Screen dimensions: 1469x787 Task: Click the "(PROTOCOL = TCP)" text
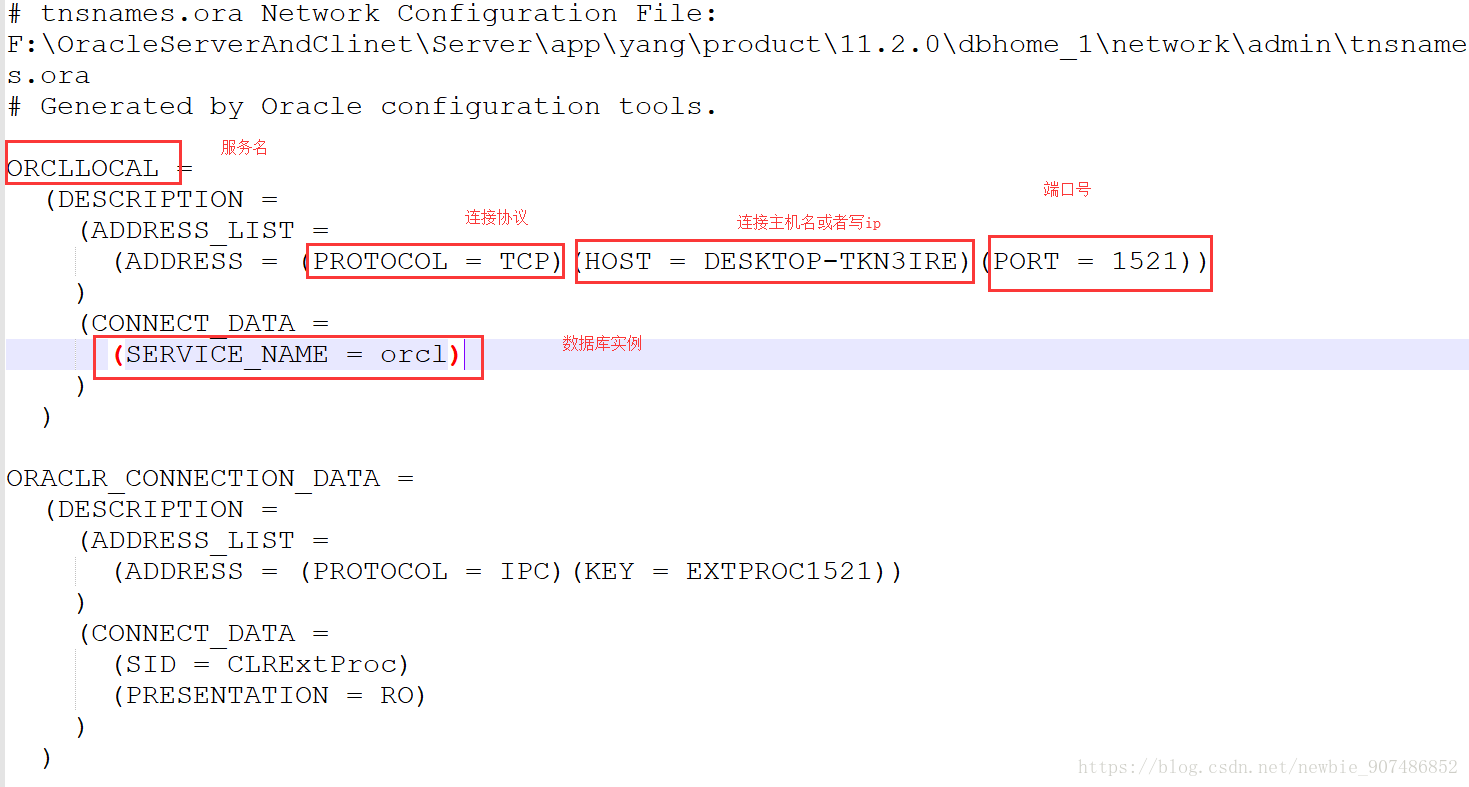(x=432, y=262)
